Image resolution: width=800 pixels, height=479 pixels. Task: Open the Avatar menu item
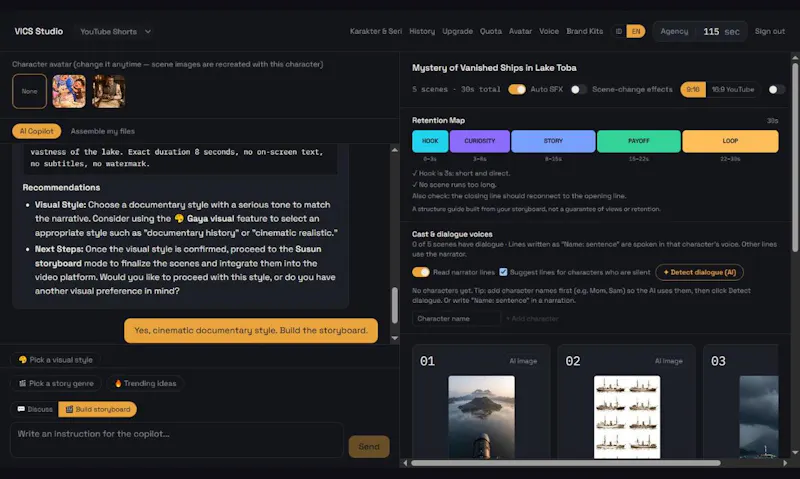tap(520, 31)
